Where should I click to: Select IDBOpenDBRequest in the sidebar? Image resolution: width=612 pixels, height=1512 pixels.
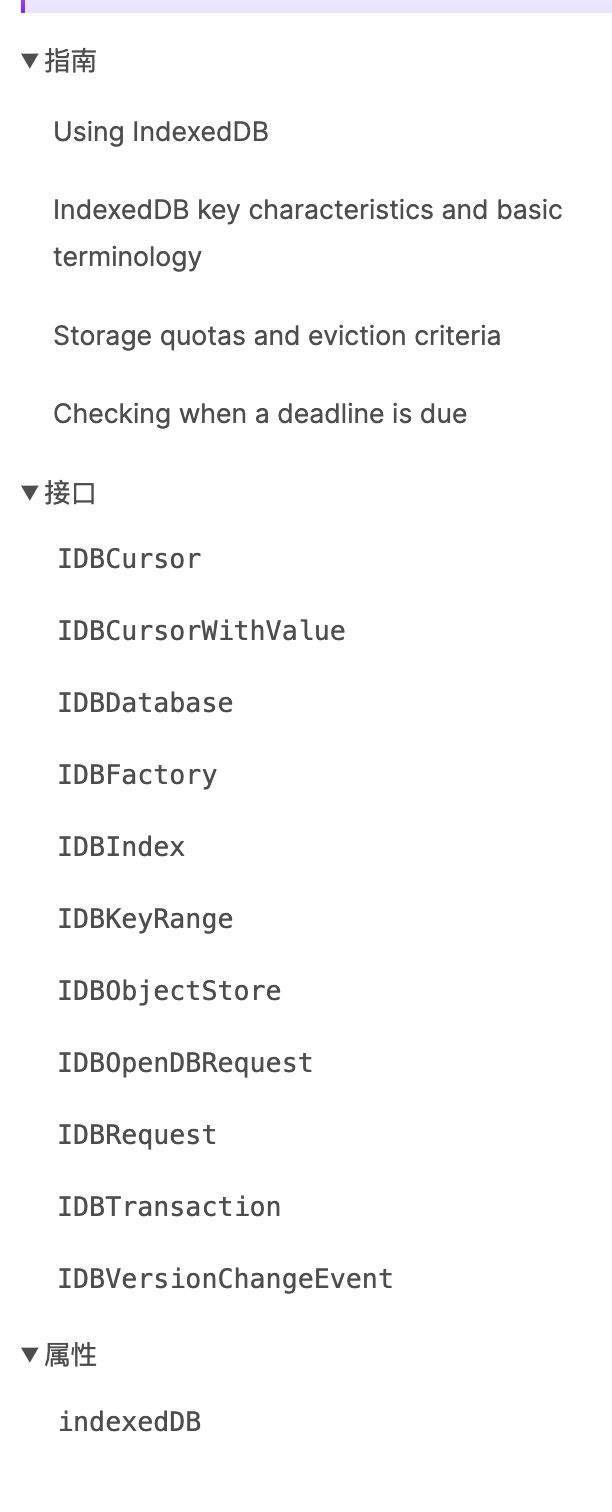(x=185, y=1063)
